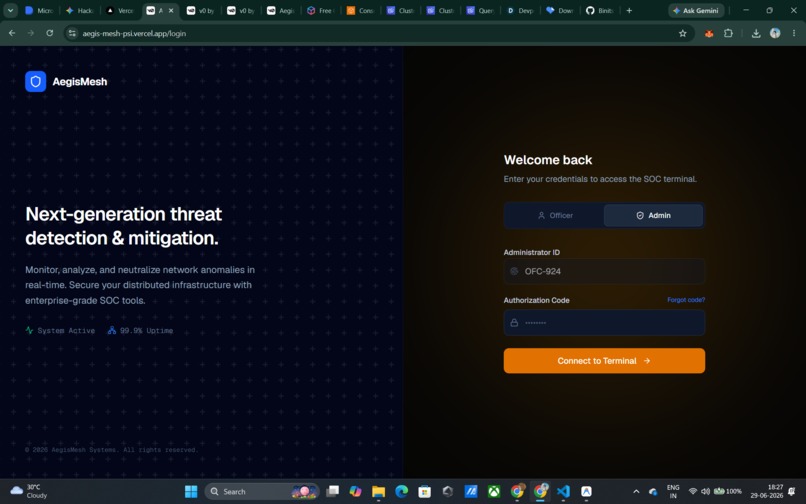Switch to the Vercel browser tab
806x504 pixels.
[120, 10]
